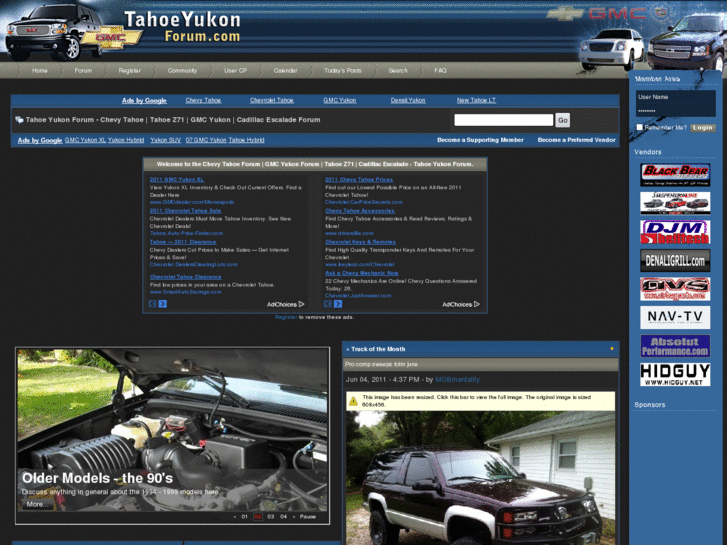Open the DJM Belltech vendor banner

[675, 232]
